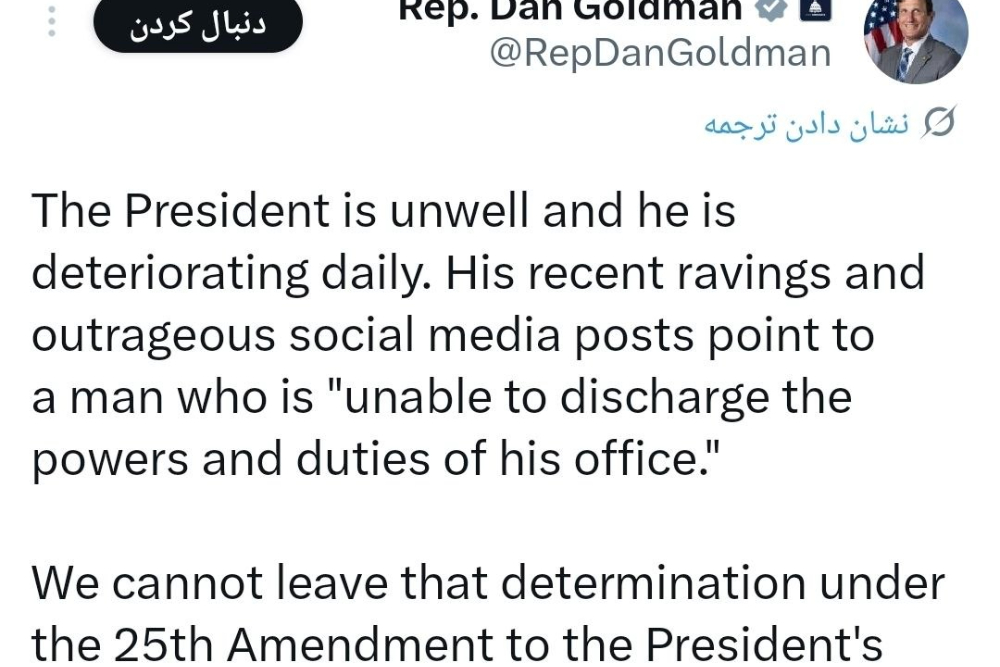The image size is (1000, 667).
Task: Open Rep. Dan Goldman's profile picture
Action: (915, 40)
